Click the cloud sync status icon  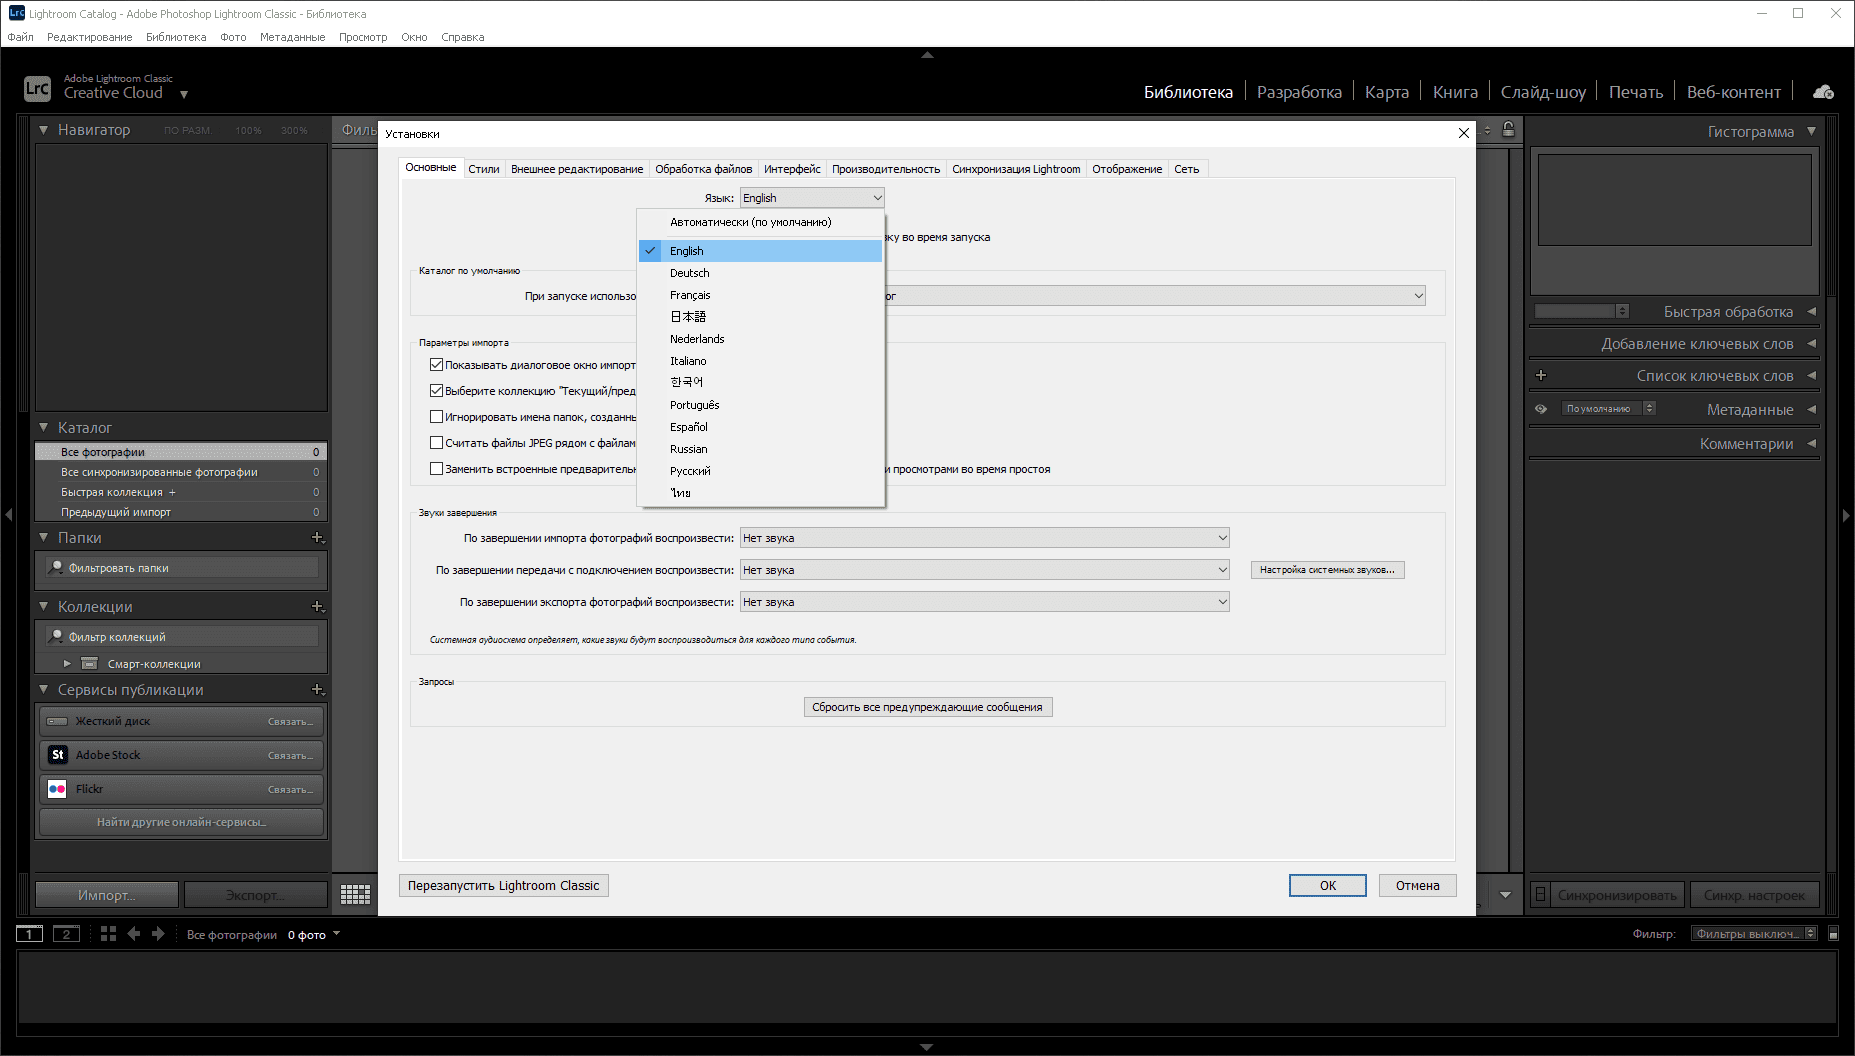point(1823,92)
